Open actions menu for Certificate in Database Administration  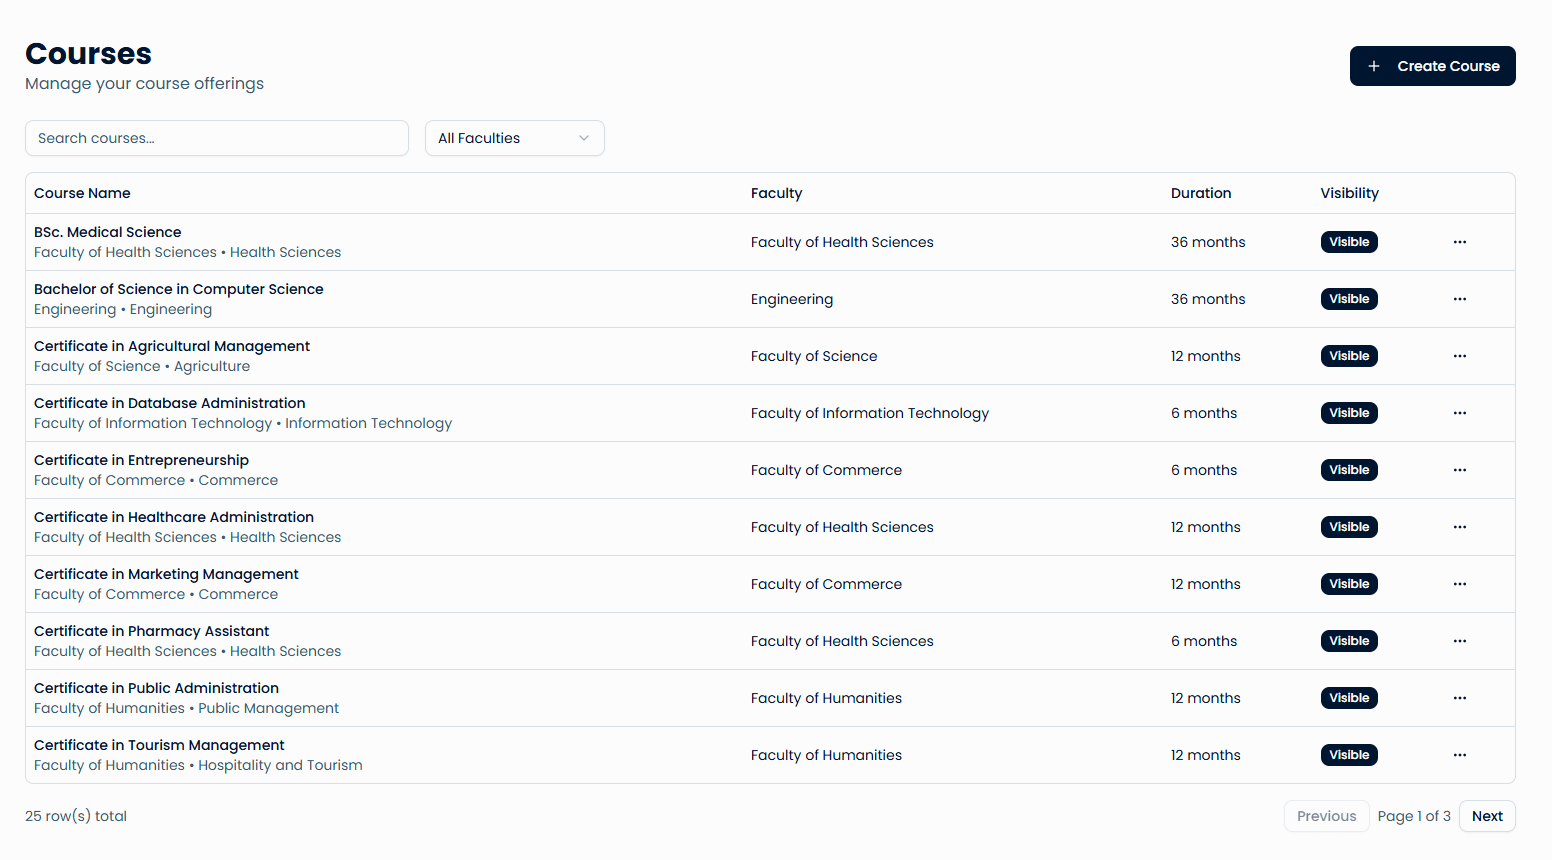[1459, 412]
